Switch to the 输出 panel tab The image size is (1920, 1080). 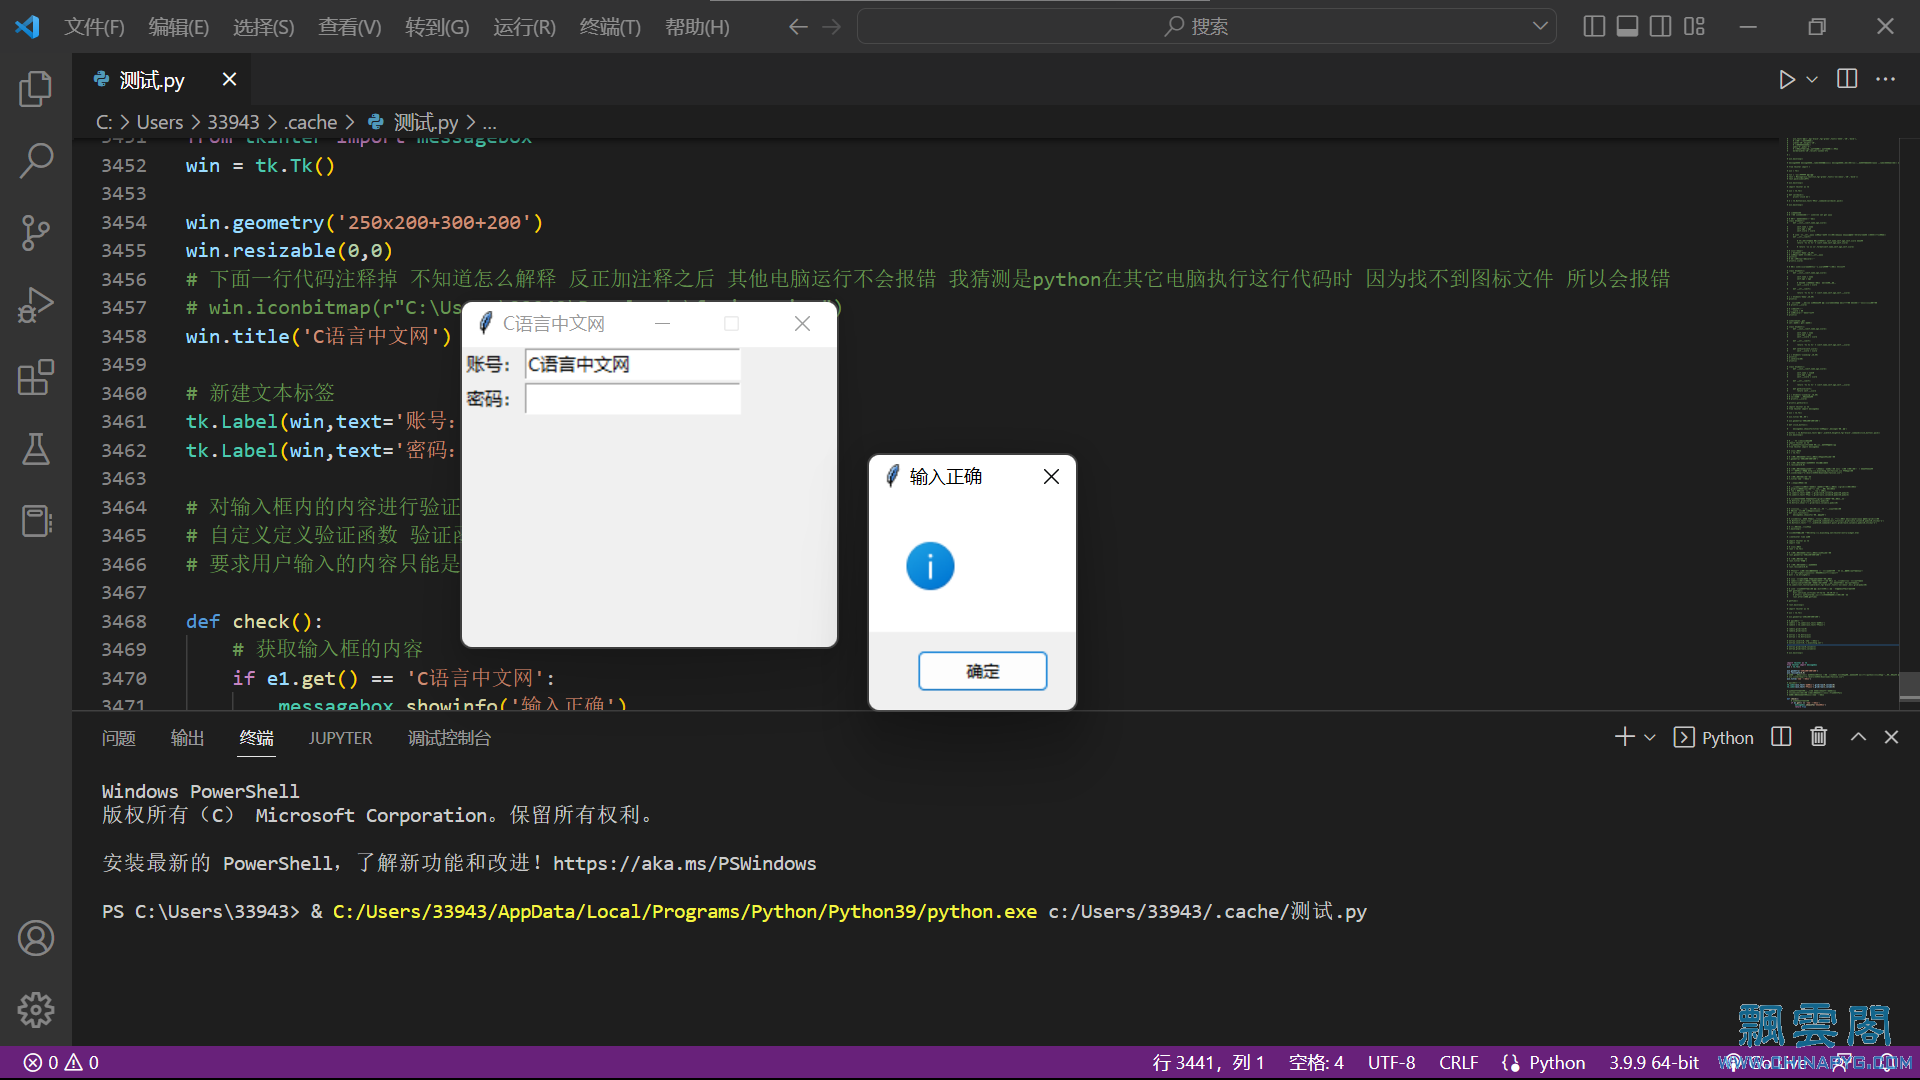(x=187, y=738)
